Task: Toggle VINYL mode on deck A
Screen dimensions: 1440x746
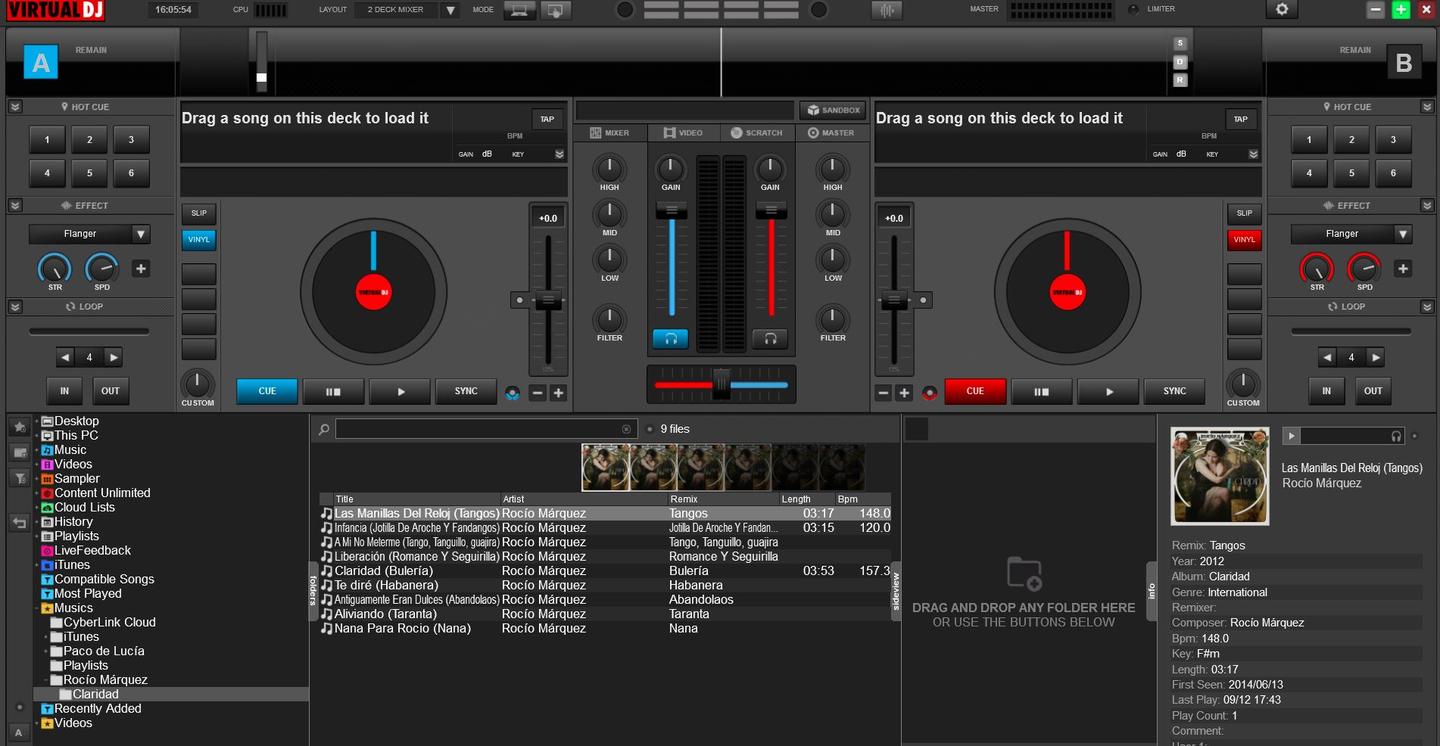Action: (199, 240)
